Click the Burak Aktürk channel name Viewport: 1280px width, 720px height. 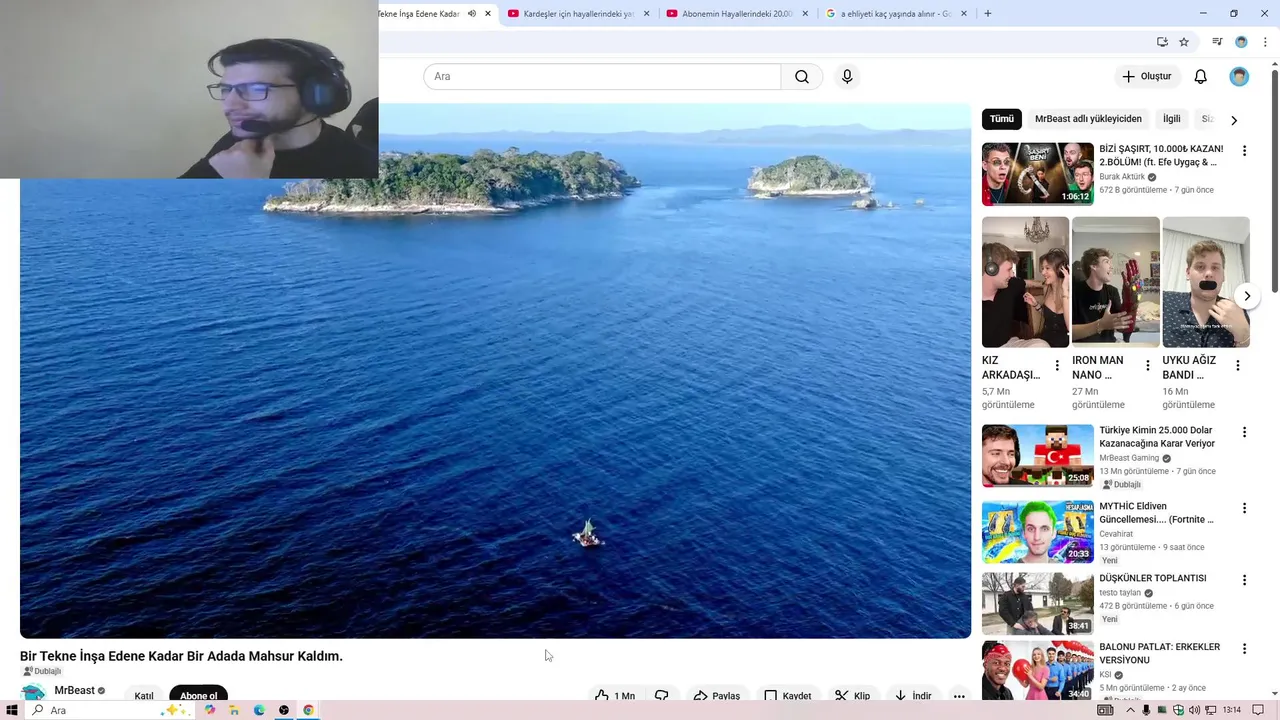coord(1122,177)
